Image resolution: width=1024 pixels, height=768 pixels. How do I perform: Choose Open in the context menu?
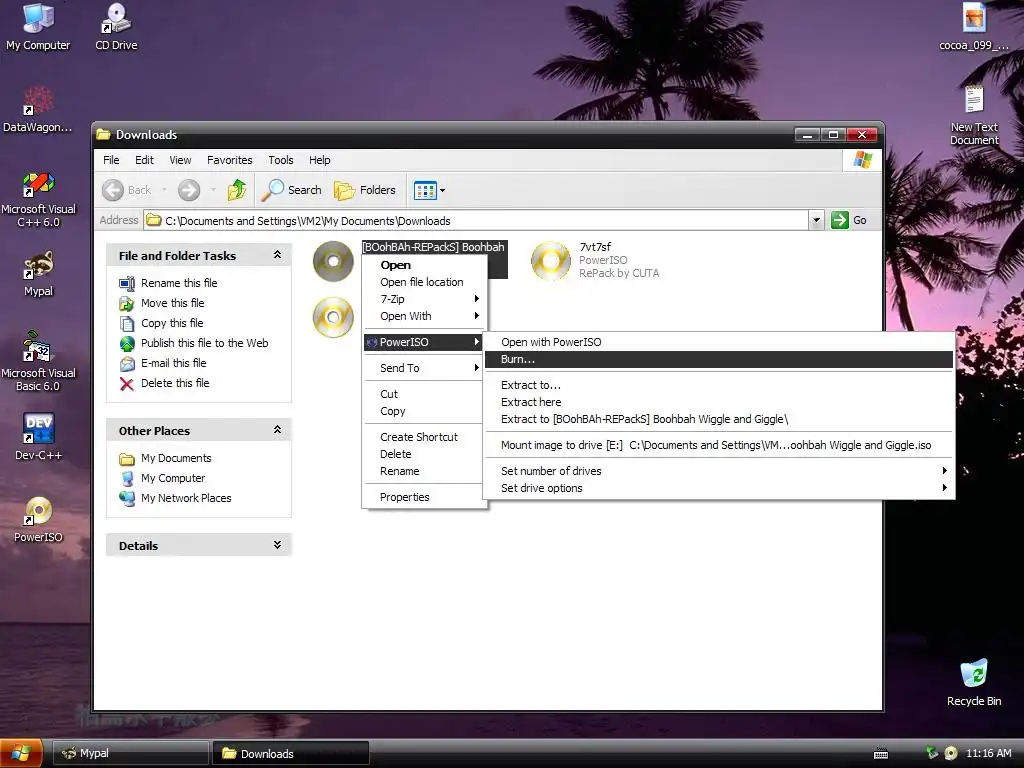[424, 265]
